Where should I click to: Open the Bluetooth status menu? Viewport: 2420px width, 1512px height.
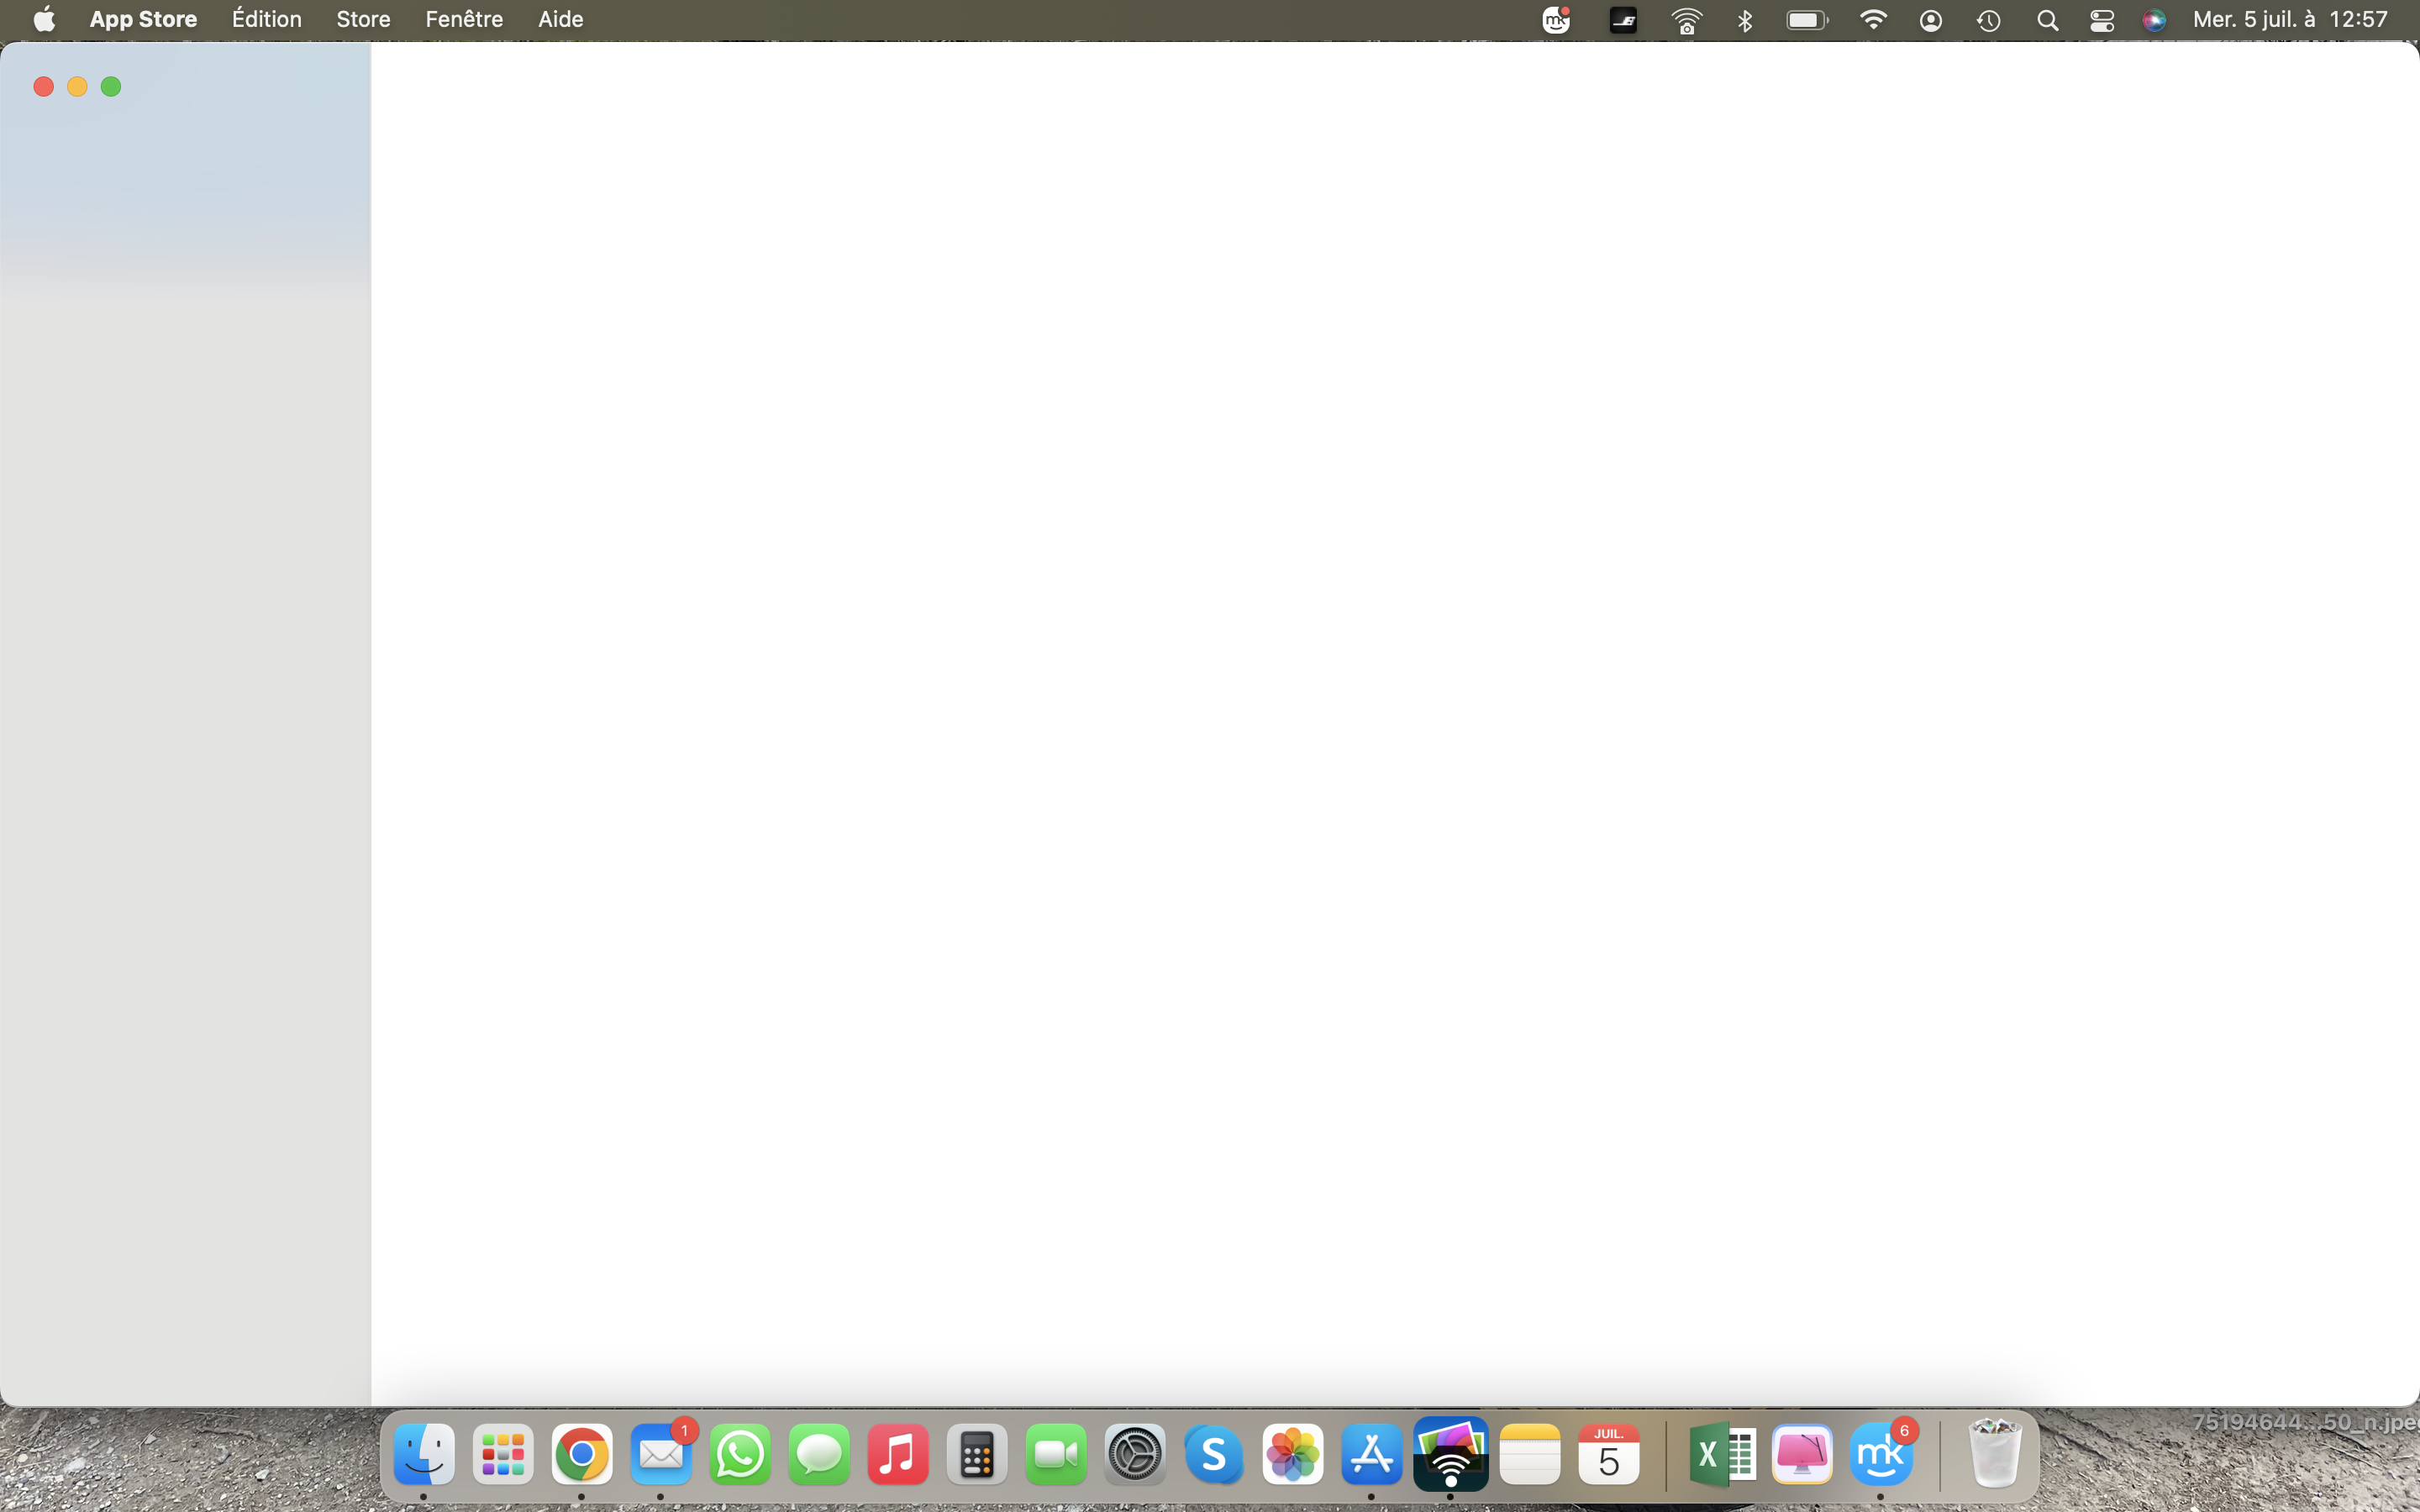click(x=1745, y=21)
